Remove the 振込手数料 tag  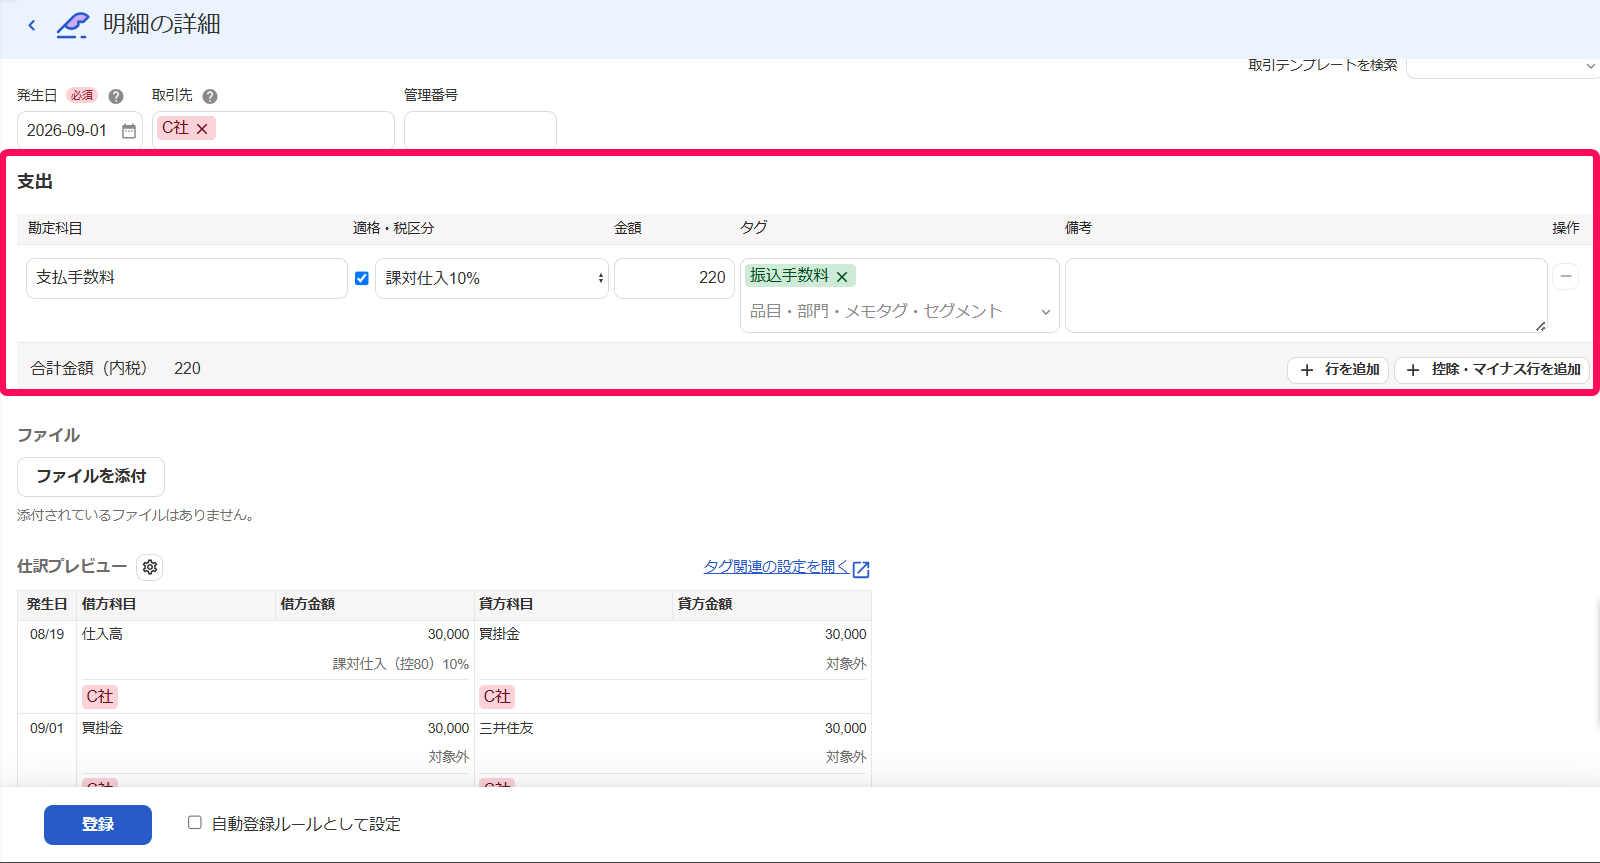click(842, 277)
